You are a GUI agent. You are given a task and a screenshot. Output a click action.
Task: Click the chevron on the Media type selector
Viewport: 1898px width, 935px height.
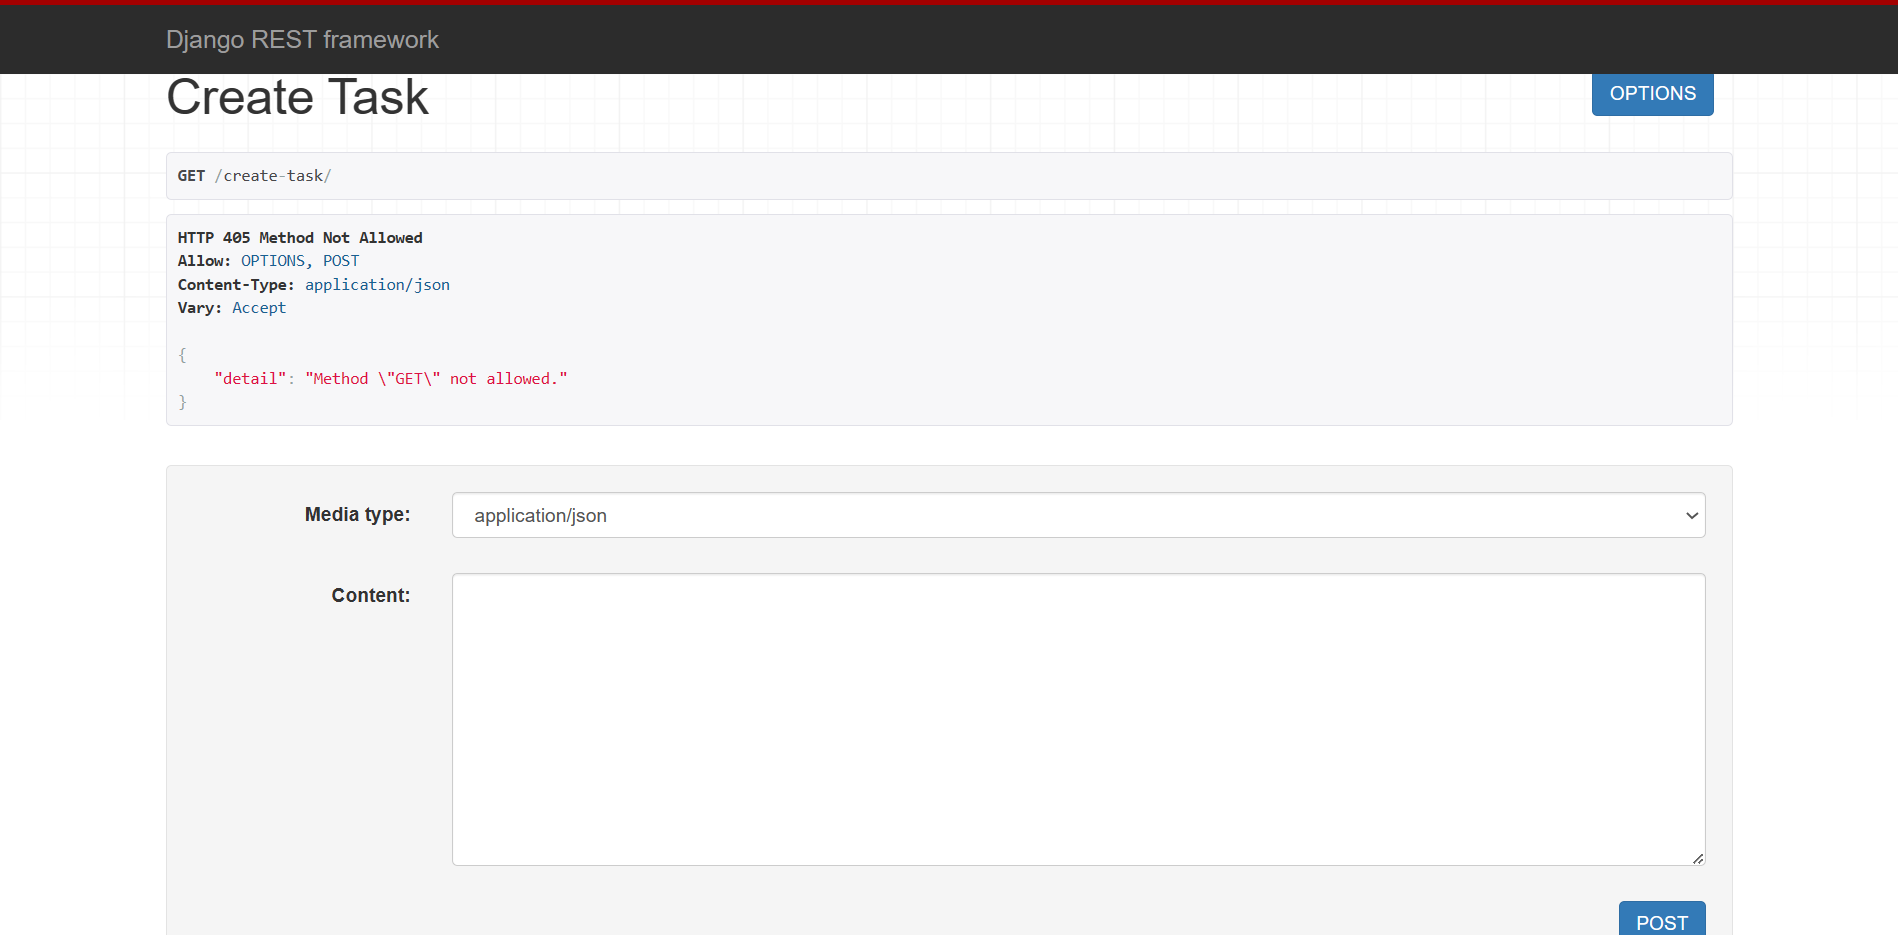tap(1691, 515)
